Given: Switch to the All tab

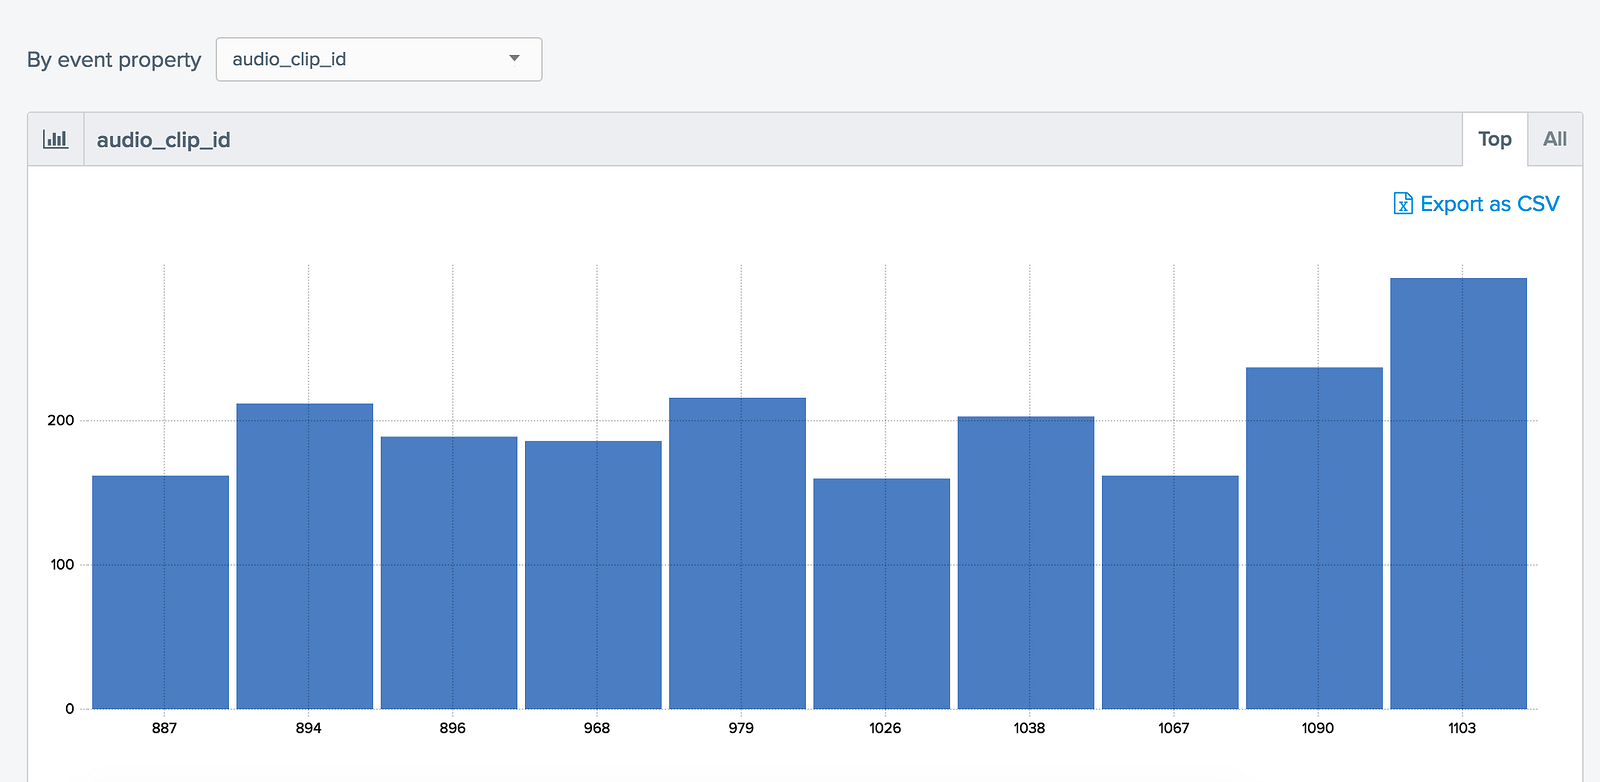Looking at the screenshot, I should (x=1555, y=139).
